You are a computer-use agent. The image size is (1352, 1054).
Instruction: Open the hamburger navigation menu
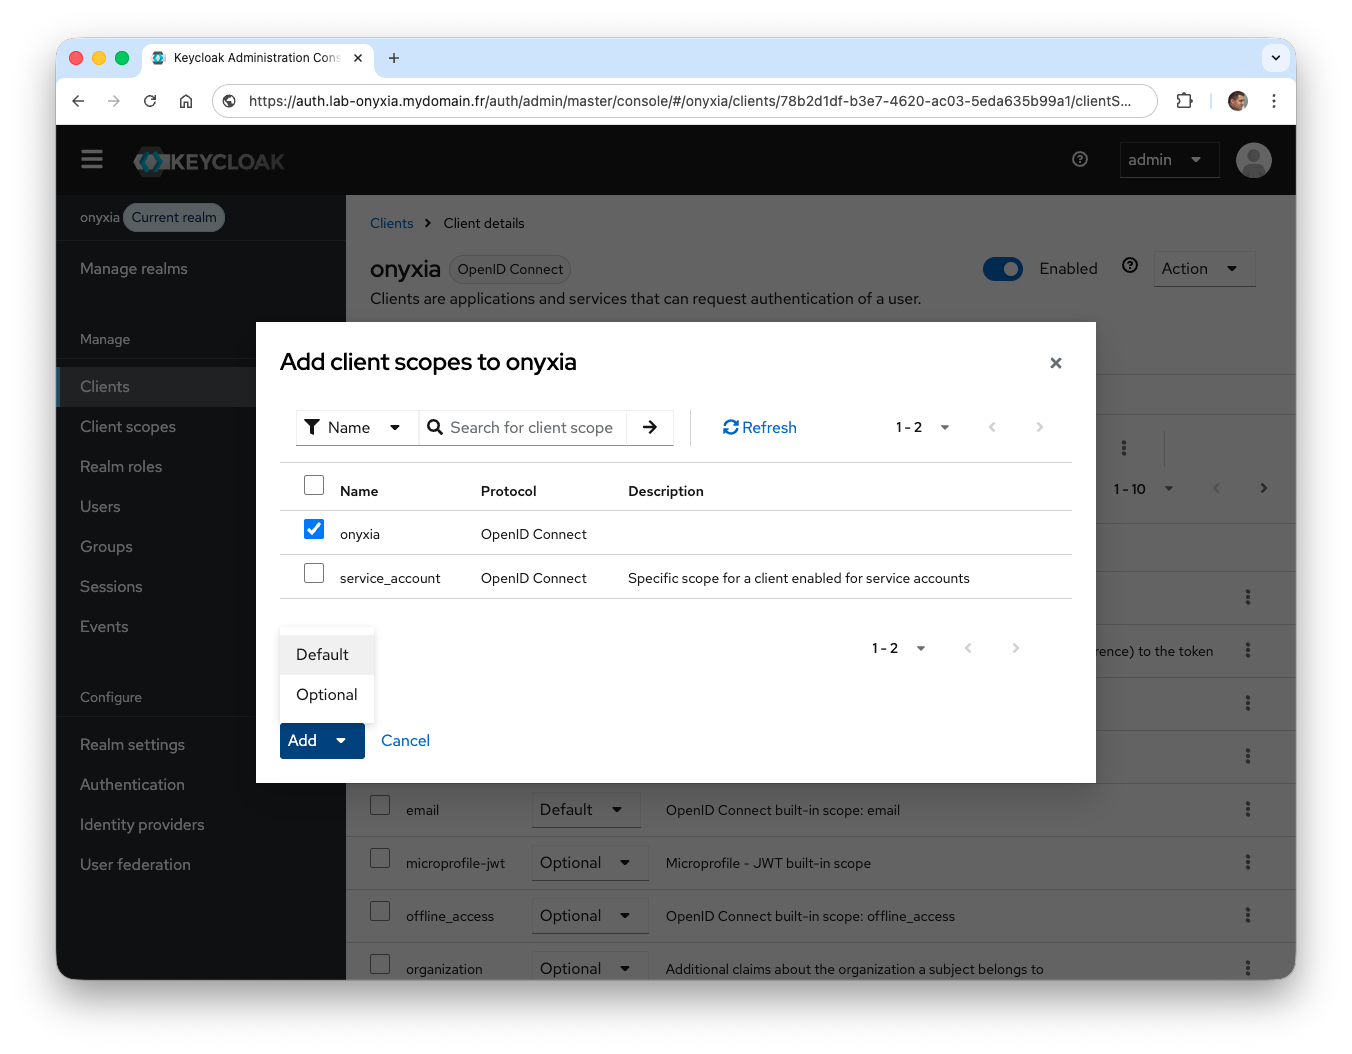pos(92,160)
